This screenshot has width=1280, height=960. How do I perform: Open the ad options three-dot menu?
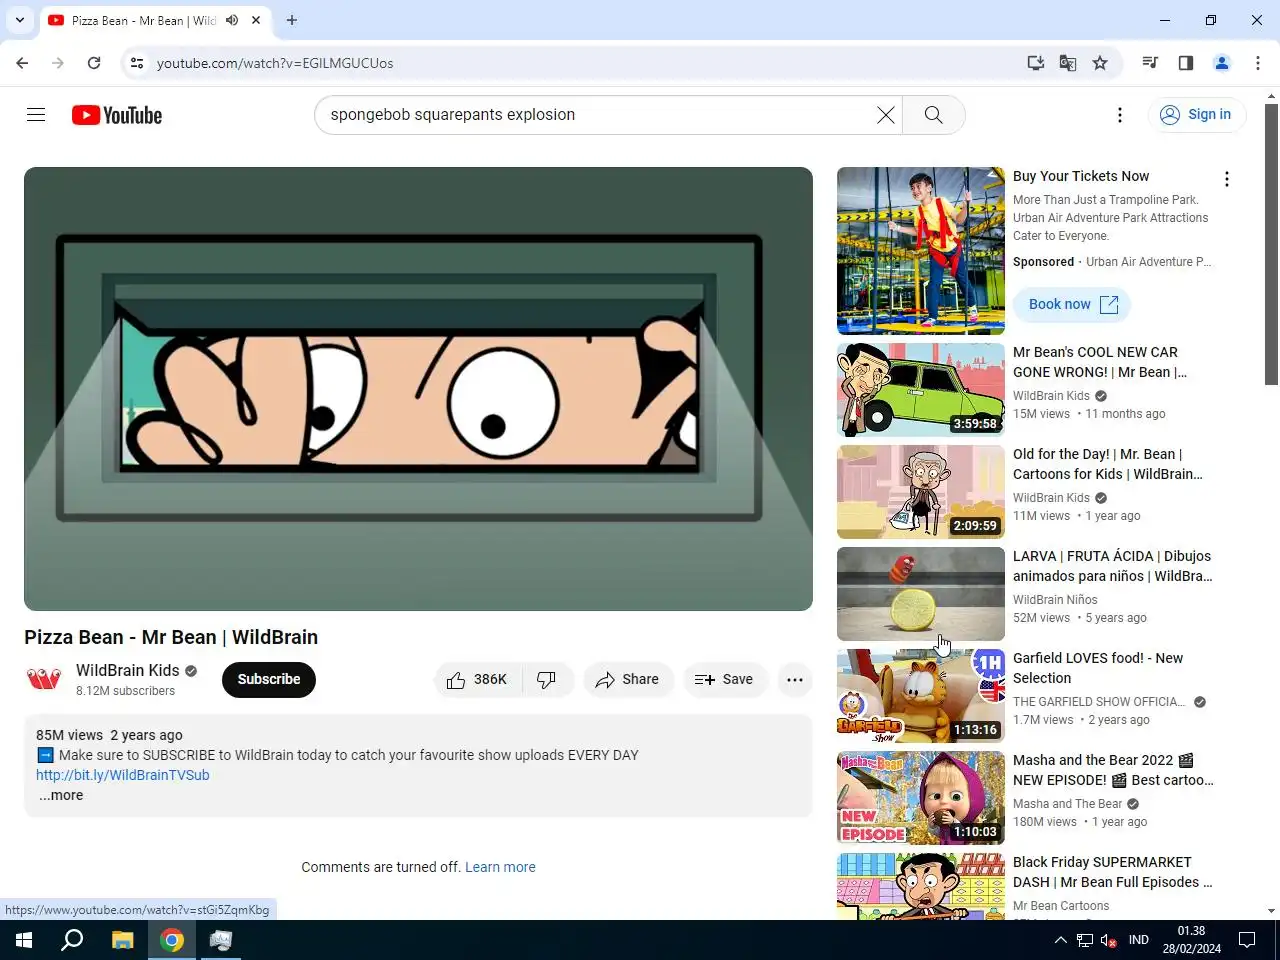pos(1227,179)
